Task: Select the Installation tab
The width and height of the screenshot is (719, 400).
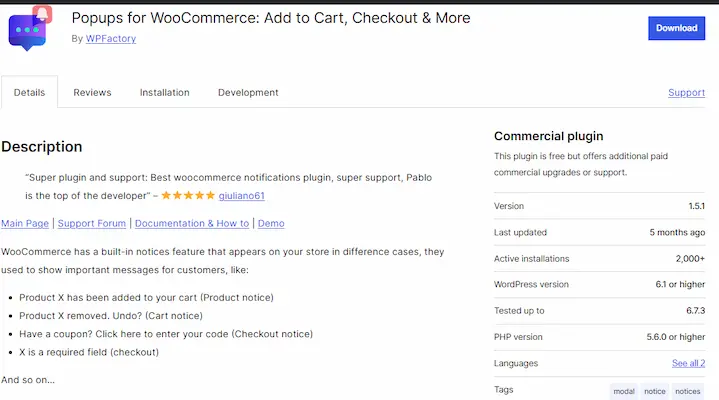Action: [x=165, y=93]
